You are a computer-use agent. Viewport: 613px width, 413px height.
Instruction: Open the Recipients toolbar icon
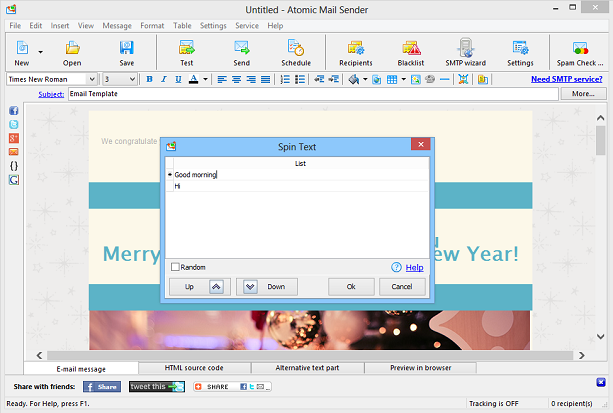pyautogui.click(x=356, y=53)
